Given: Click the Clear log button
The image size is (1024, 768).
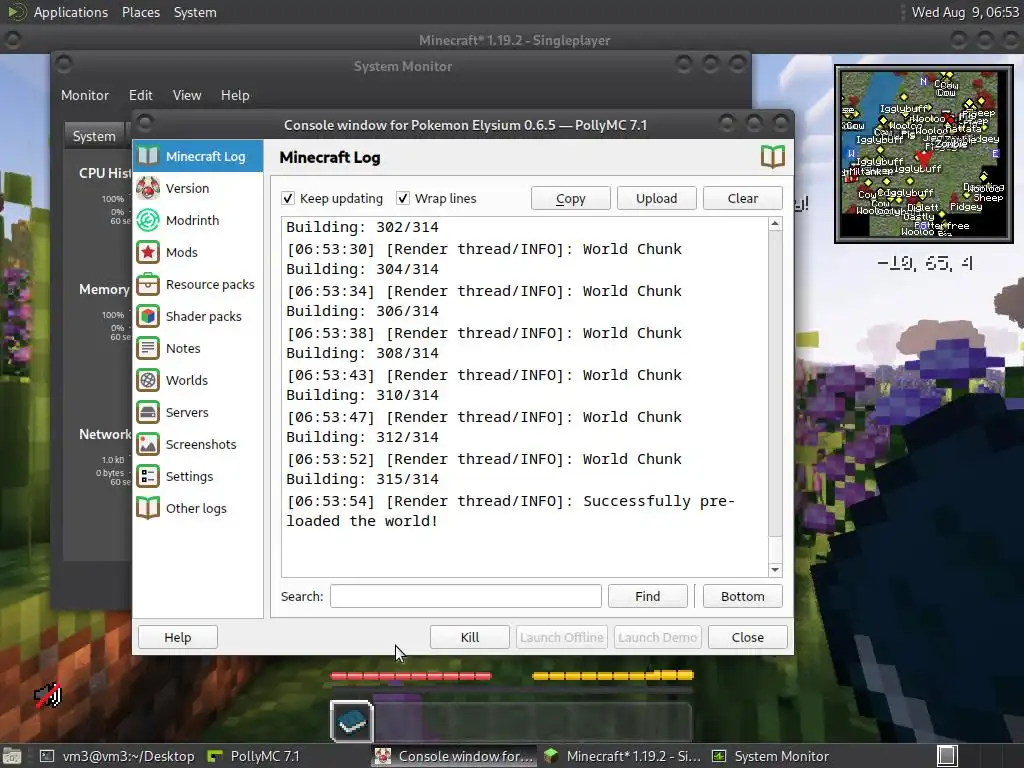Looking at the screenshot, I should [x=743, y=199].
